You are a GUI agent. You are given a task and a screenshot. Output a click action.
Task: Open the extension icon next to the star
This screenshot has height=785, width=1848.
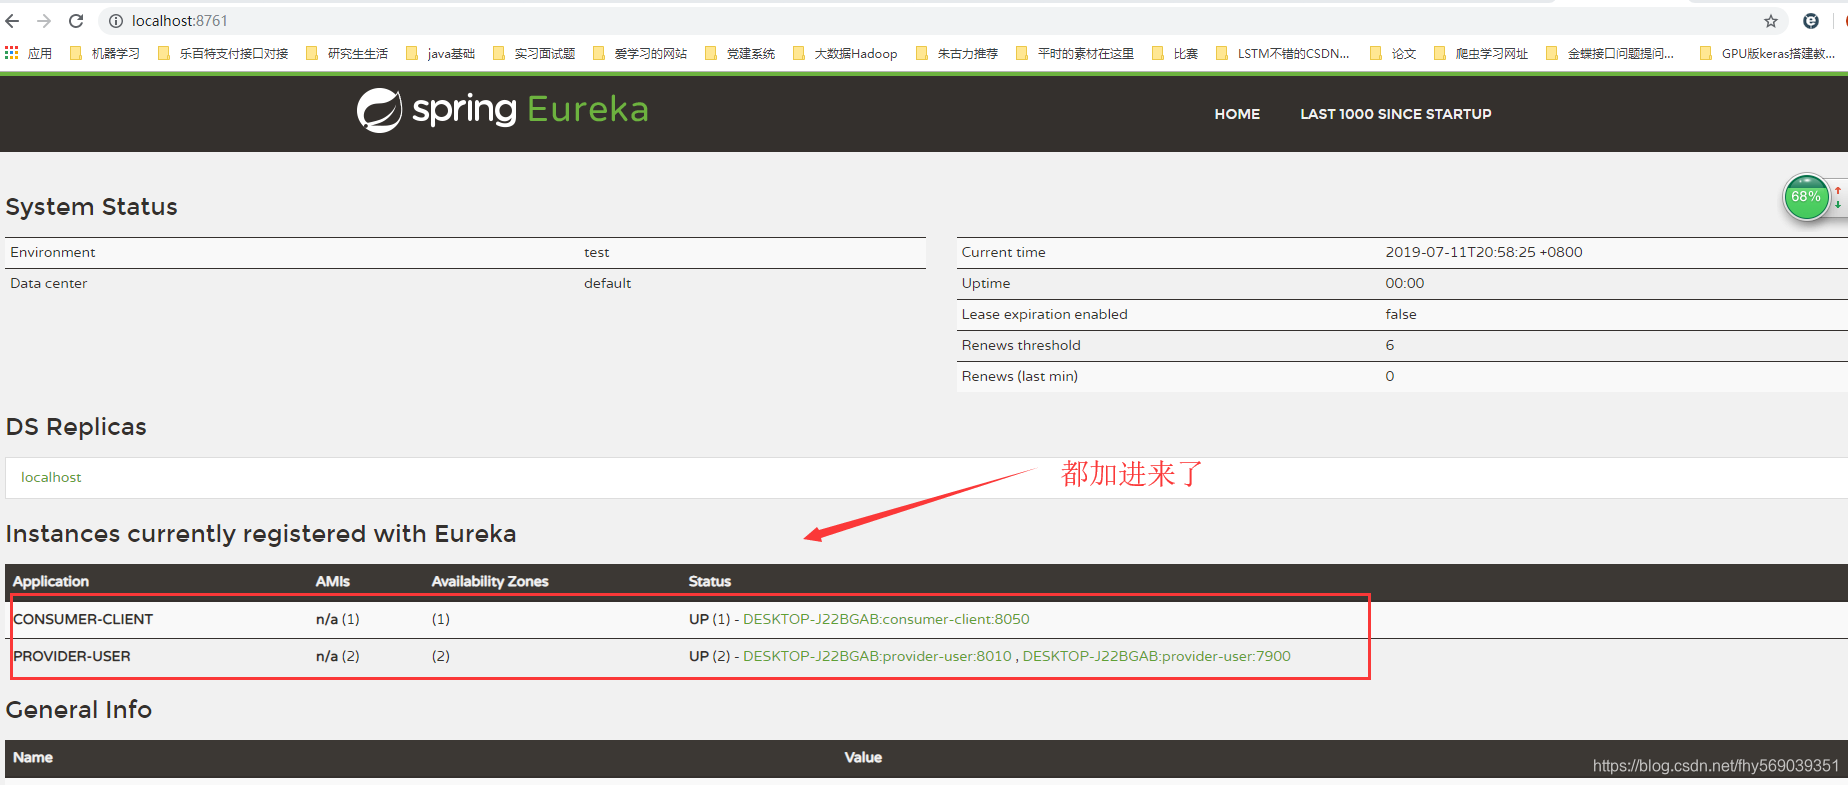(1811, 21)
